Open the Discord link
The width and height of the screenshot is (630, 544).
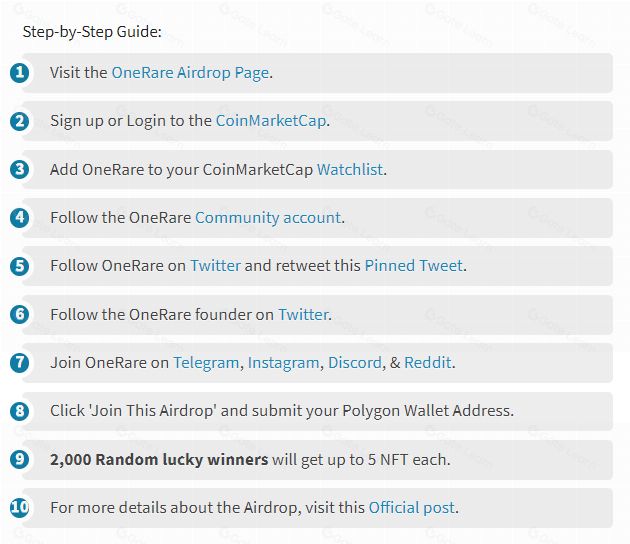pos(355,362)
